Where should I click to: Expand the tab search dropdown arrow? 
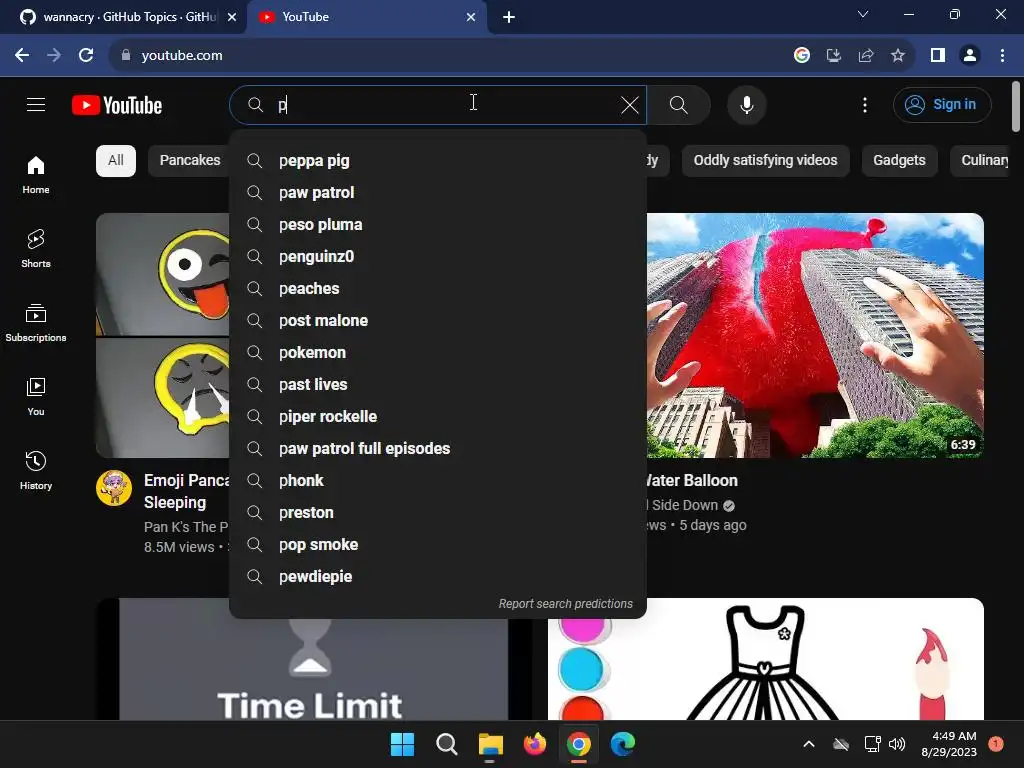point(863,14)
